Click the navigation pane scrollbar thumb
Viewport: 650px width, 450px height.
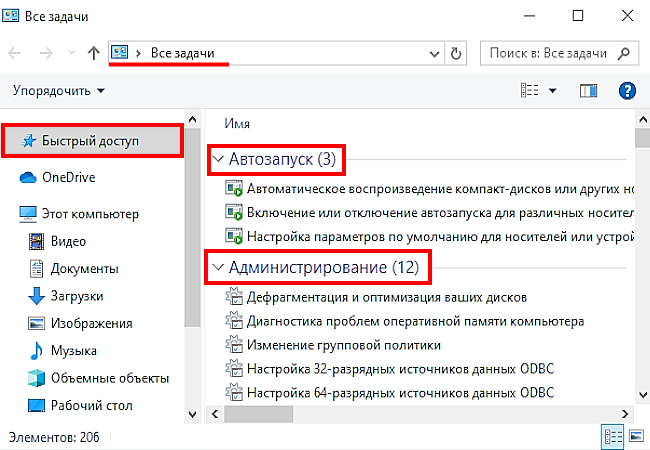(x=192, y=227)
